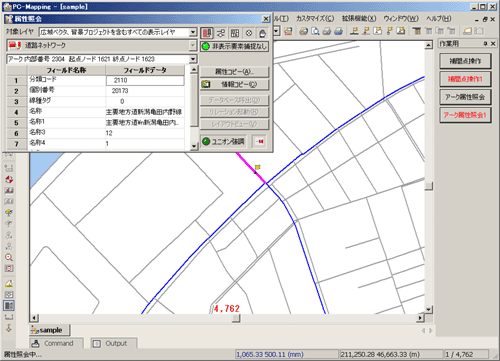This screenshot has height=361, width=500.
Task: Click the yellow triangle ruler icon in left toolbar
Action: pyautogui.click(x=9, y=283)
